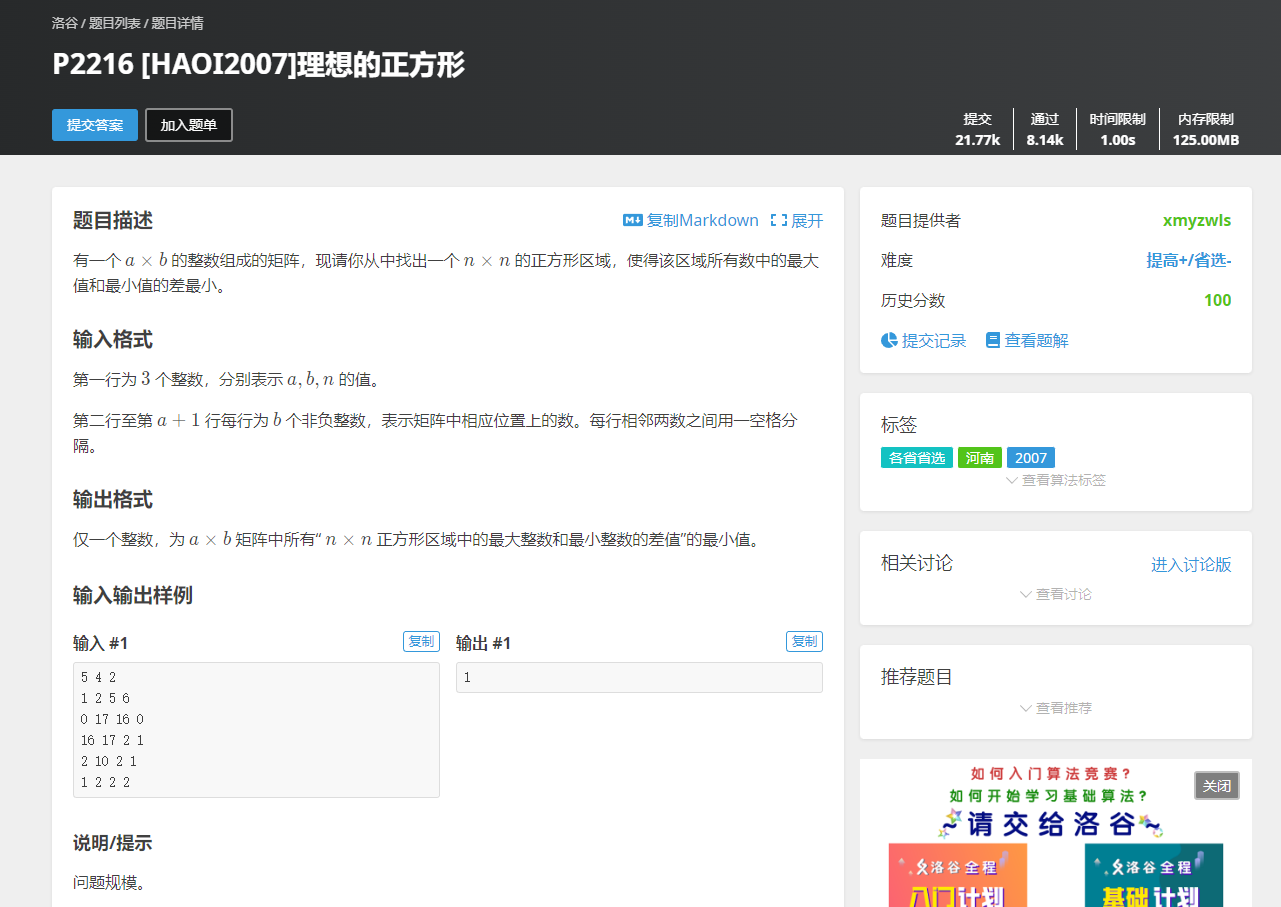Click the 相关讨论 heading
This screenshot has width=1281, height=907.
click(917, 563)
